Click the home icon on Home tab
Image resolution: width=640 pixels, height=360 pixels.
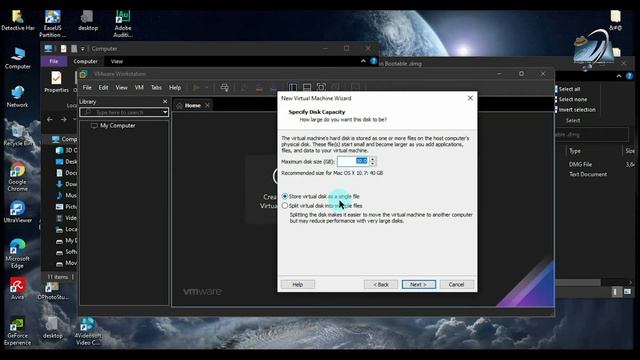point(180,105)
